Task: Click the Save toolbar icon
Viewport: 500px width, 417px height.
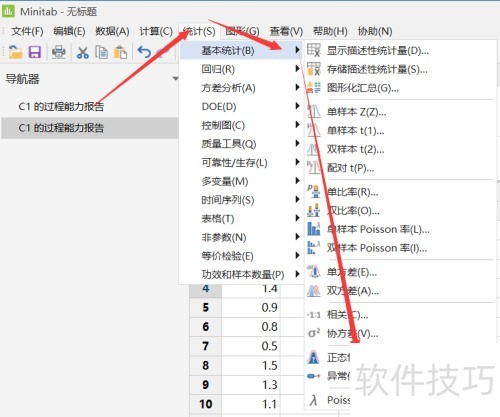Action: click(x=35, y=52)
